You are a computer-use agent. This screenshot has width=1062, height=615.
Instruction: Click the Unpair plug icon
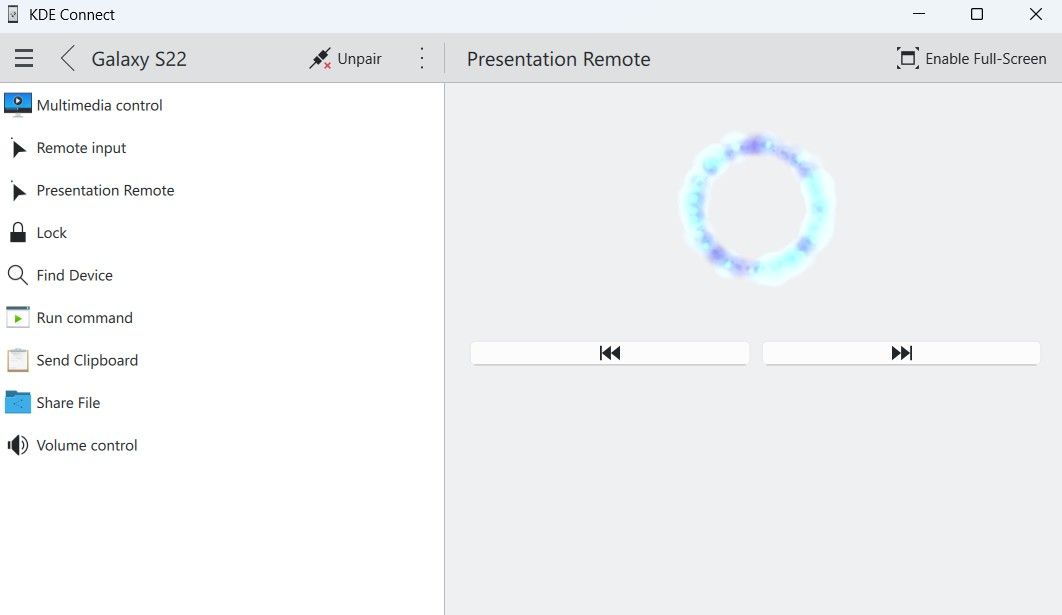click(x=320, y=58)
